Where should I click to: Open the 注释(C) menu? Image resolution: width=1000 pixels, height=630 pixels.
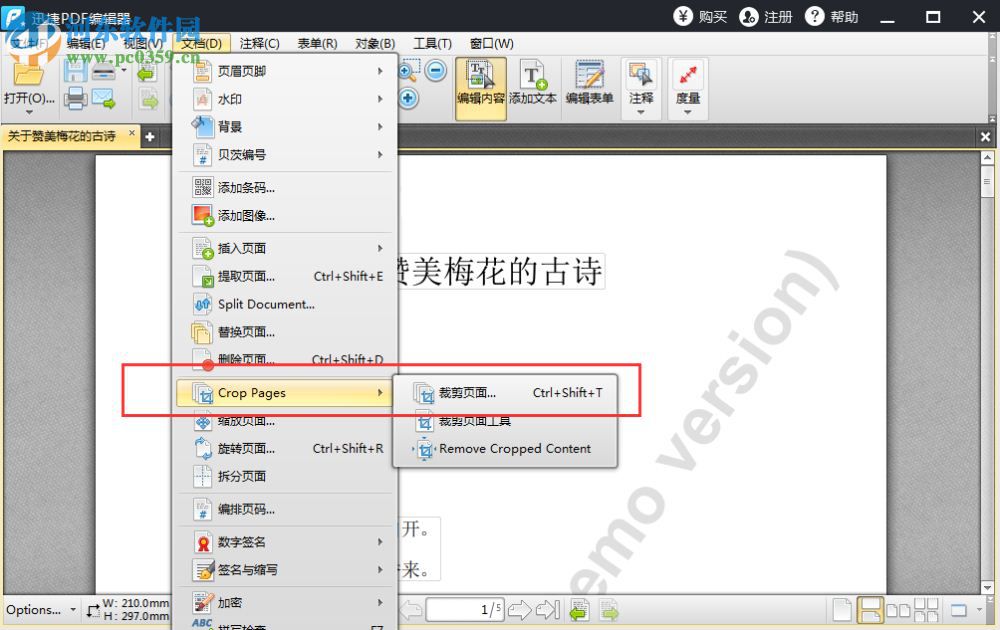259,43
